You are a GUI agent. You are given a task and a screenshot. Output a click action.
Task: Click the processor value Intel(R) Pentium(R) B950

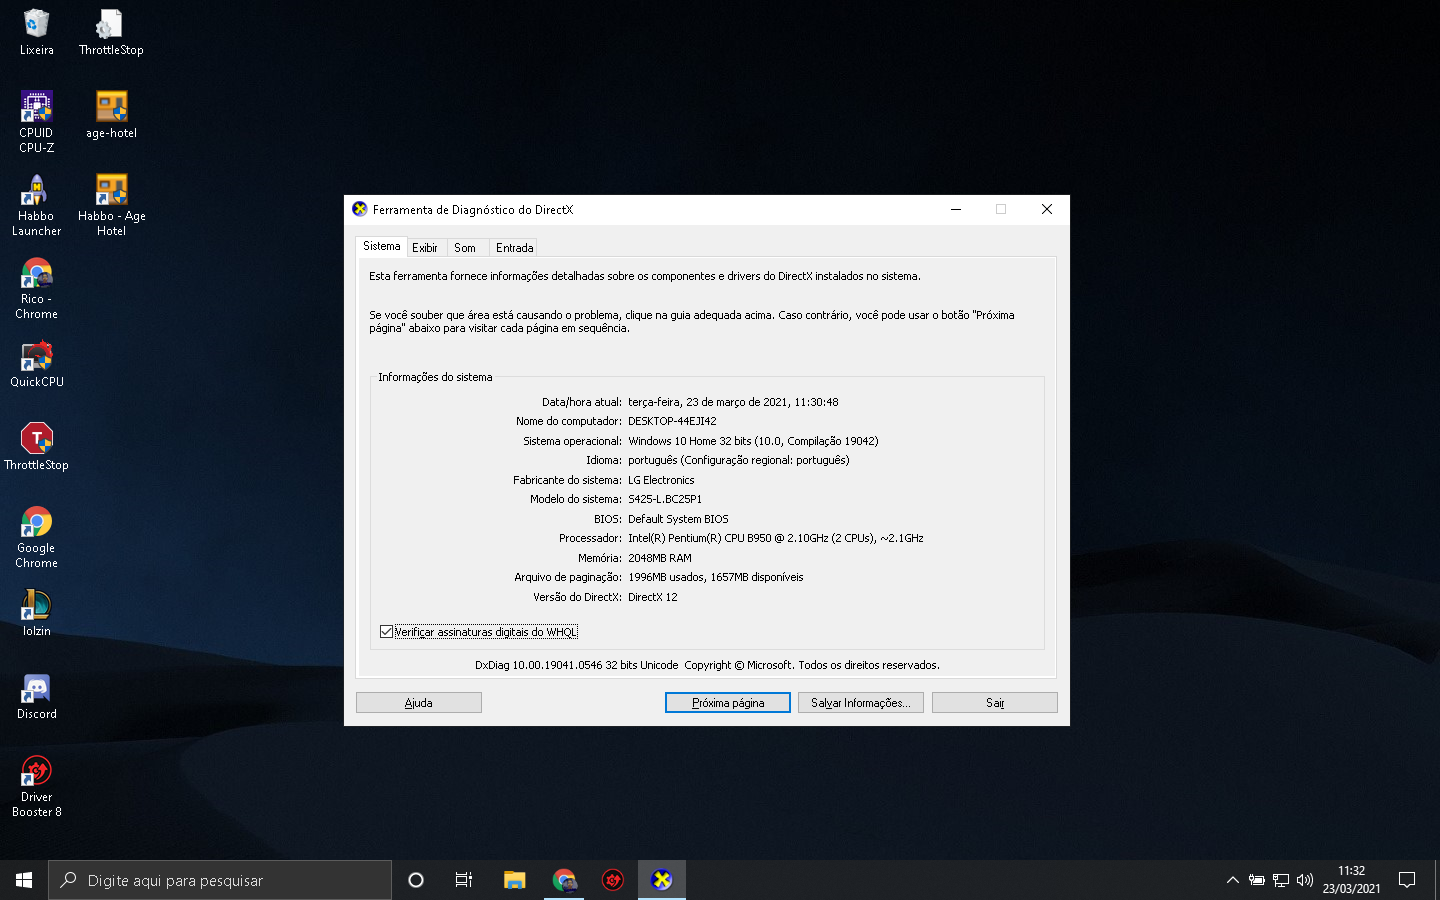[775, 538]
